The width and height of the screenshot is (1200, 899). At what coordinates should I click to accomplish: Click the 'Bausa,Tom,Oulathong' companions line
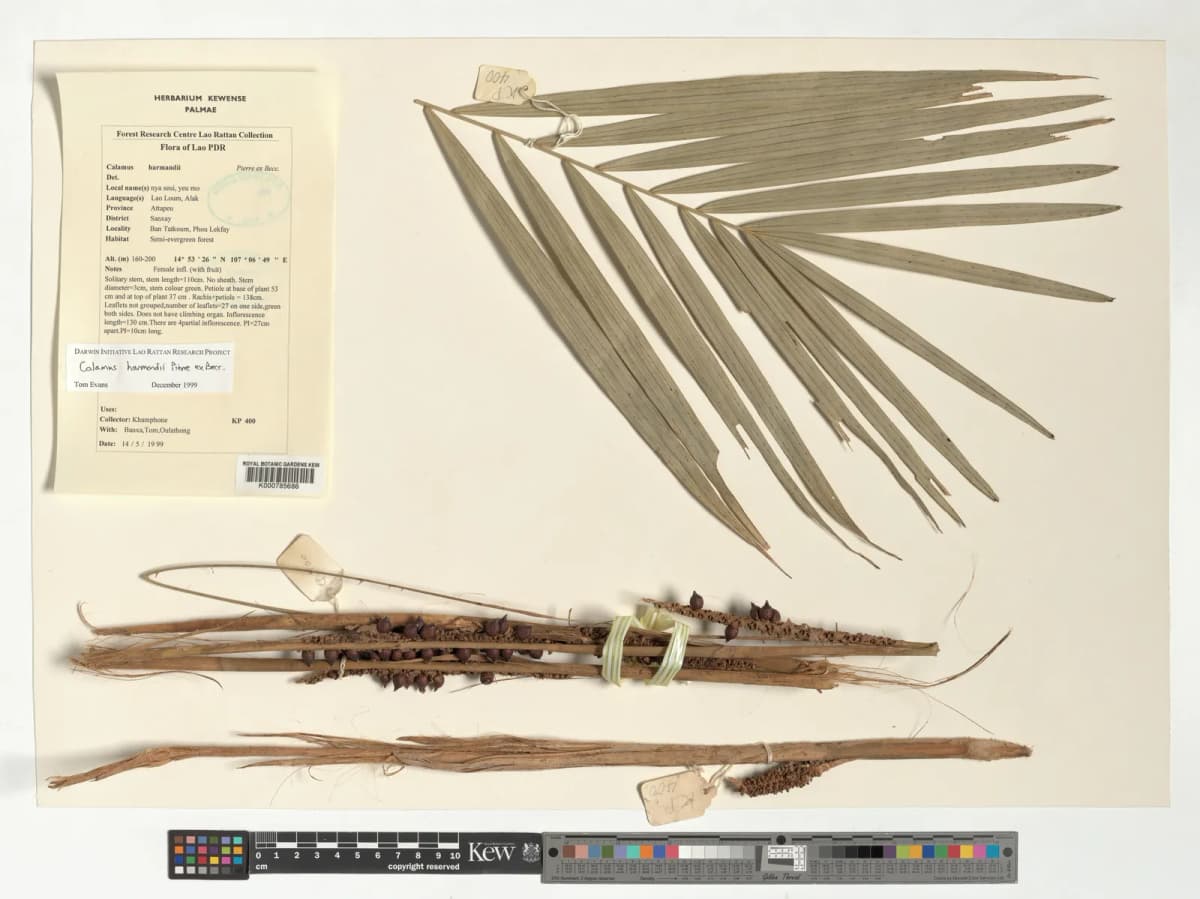point(157,431)
